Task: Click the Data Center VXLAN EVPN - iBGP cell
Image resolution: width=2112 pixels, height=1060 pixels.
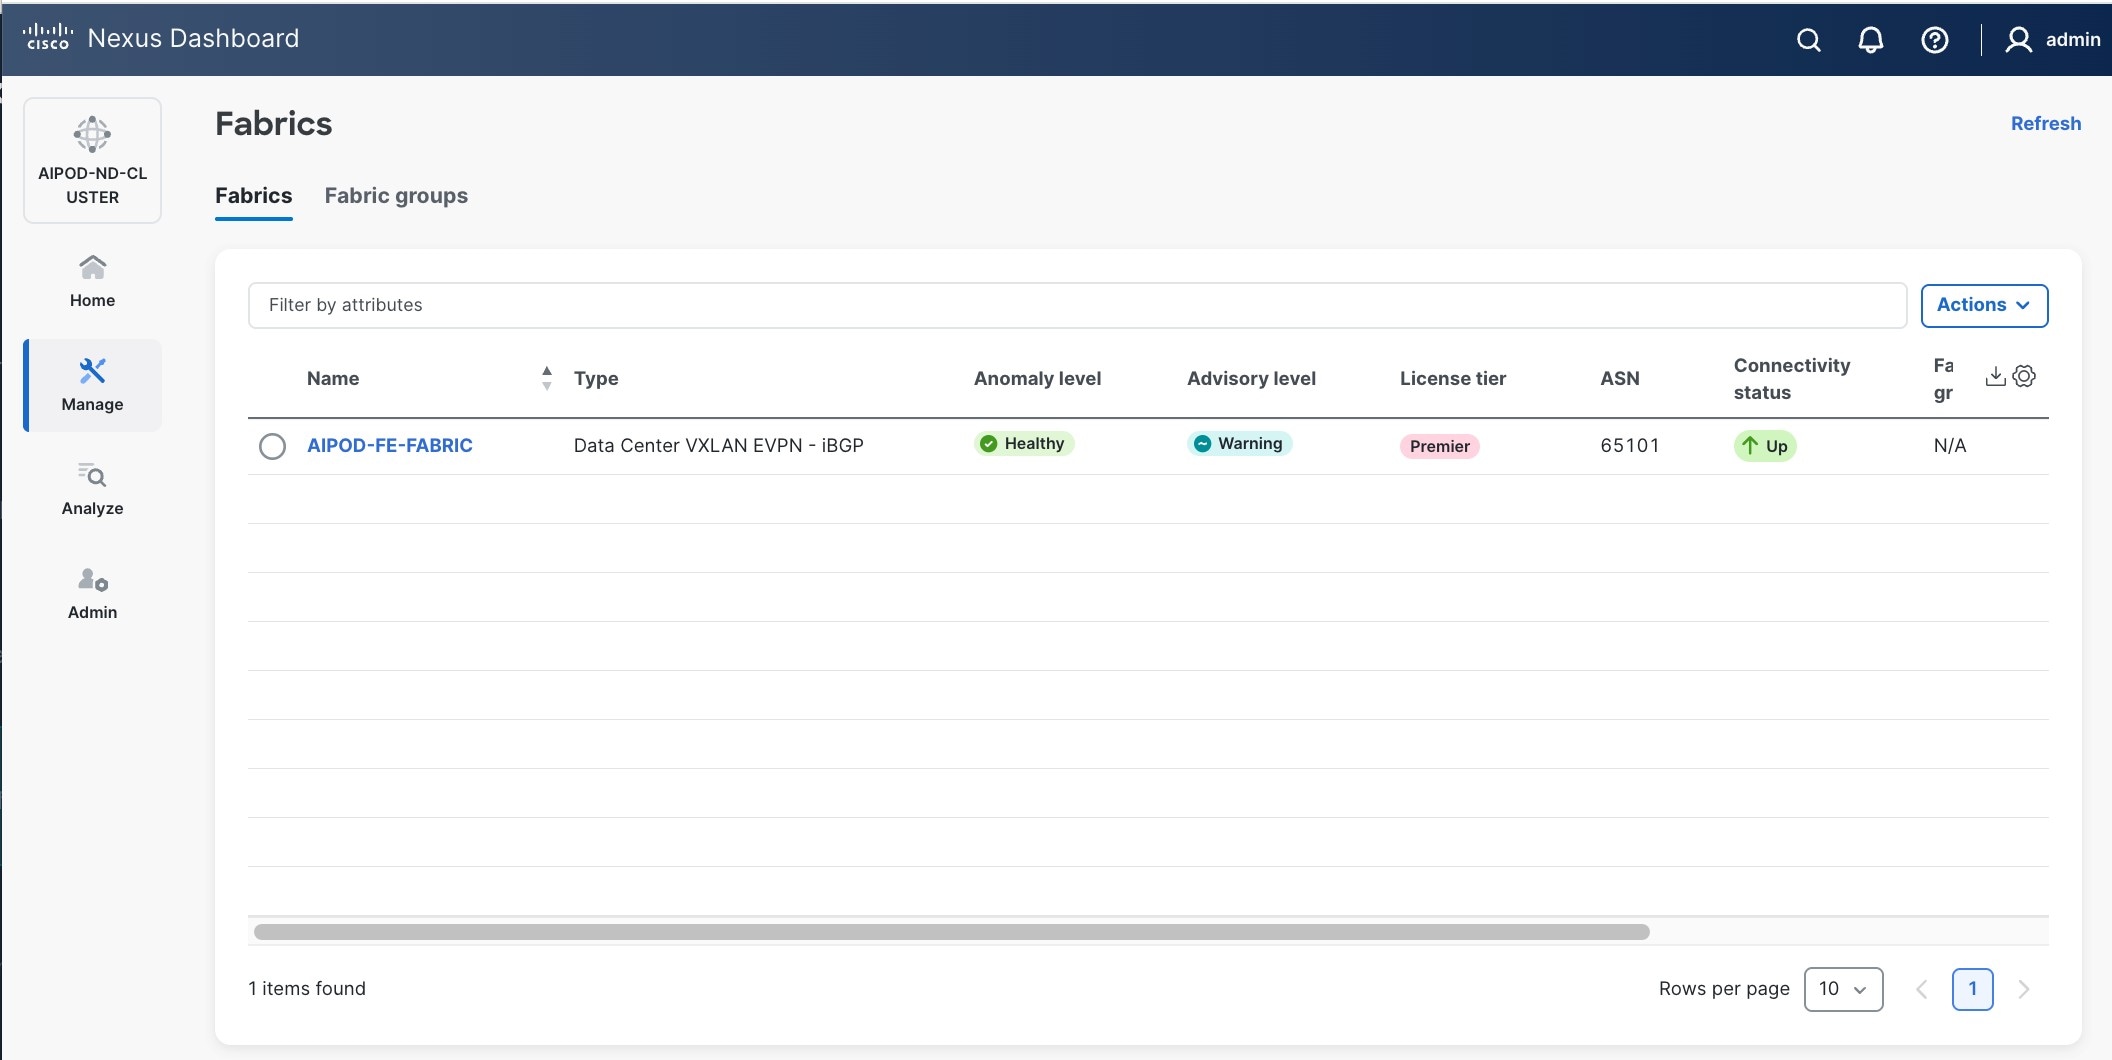Action: point(718,446)
